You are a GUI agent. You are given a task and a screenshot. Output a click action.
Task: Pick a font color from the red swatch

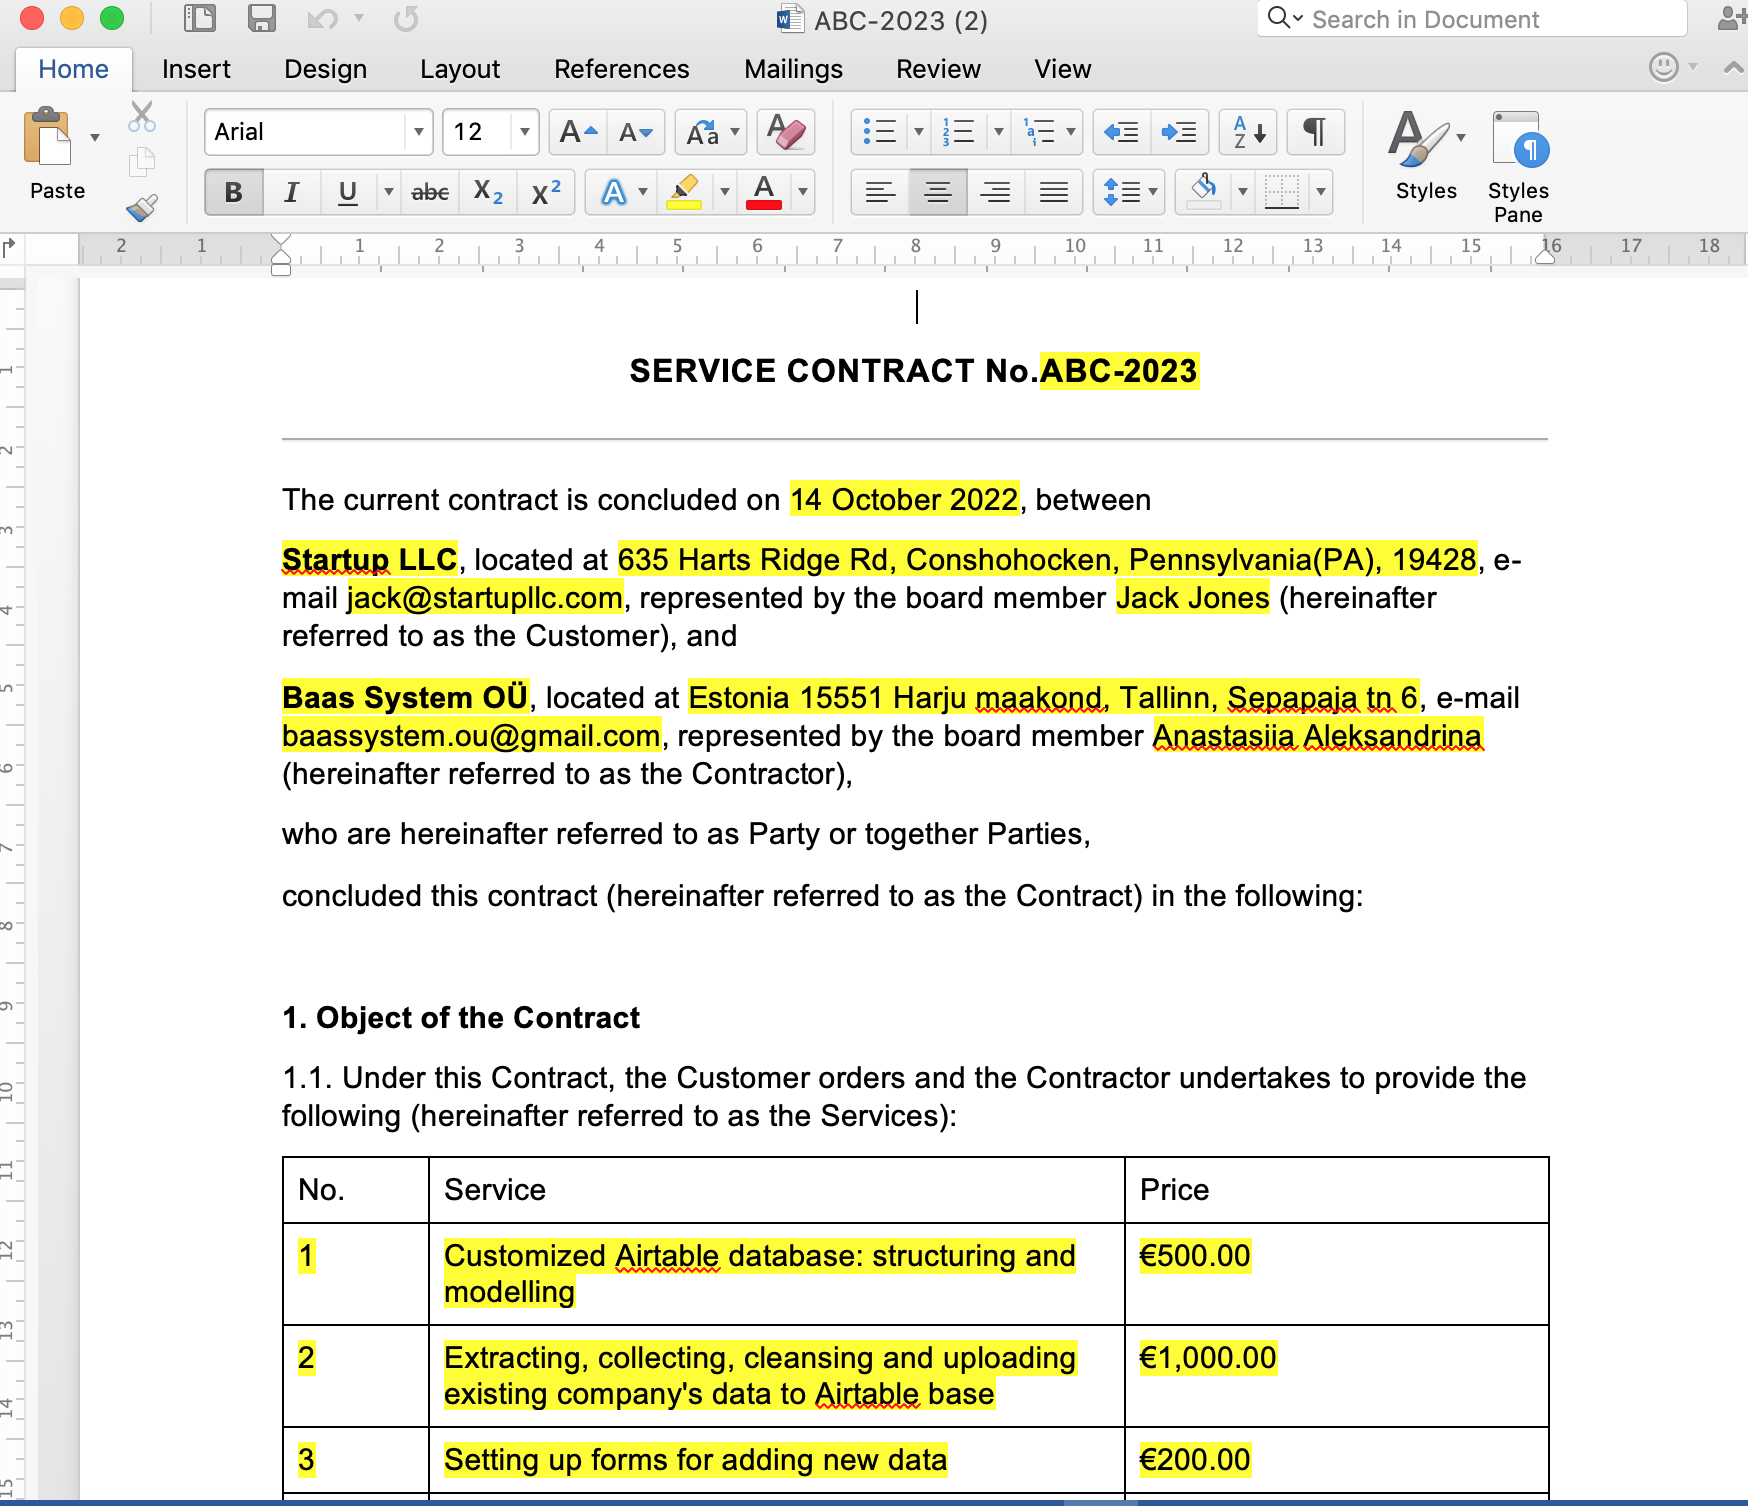(x=763, y=192)
